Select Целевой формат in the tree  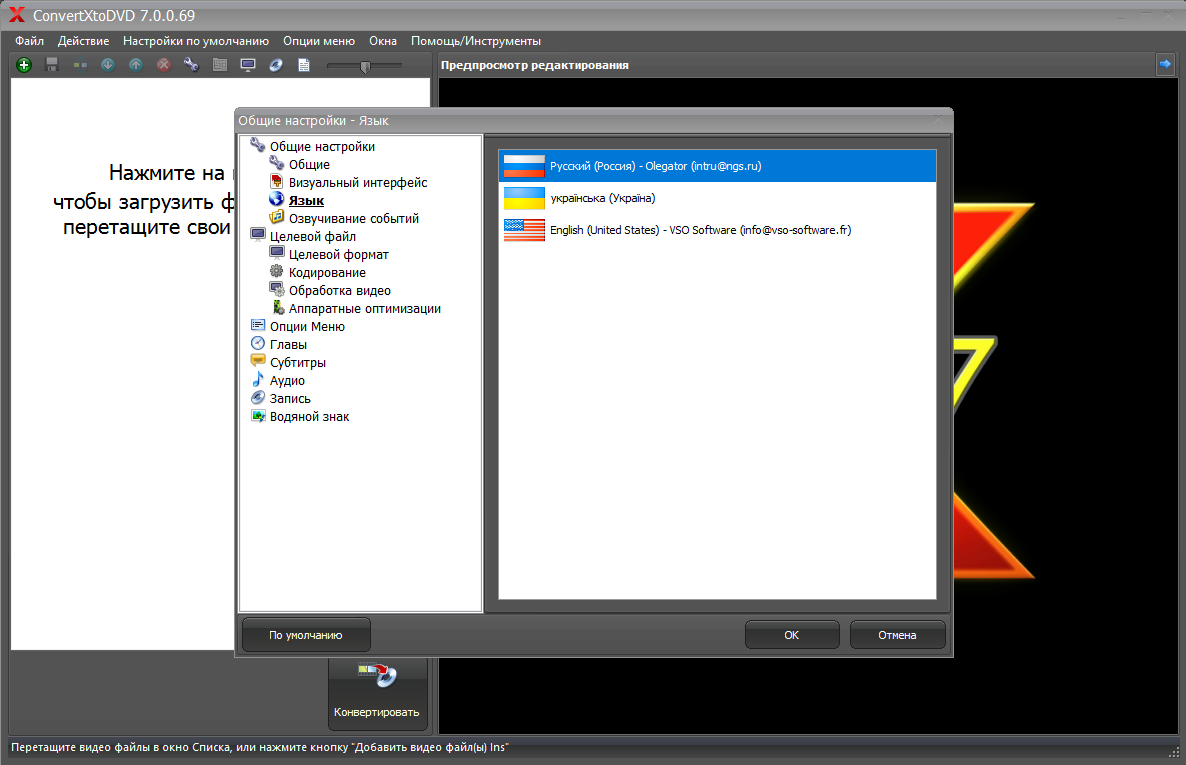click(x=339, y=254)
